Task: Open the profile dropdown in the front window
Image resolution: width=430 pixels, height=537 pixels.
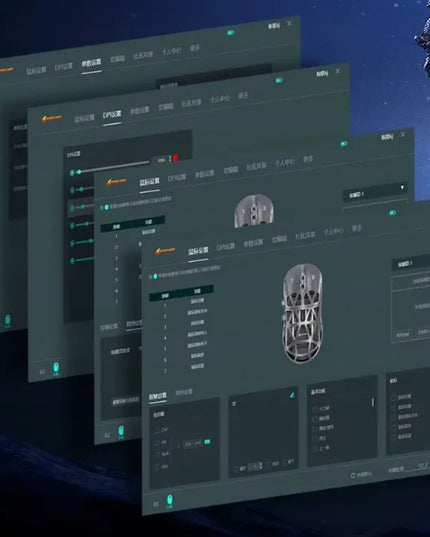Action: (411, 263)
